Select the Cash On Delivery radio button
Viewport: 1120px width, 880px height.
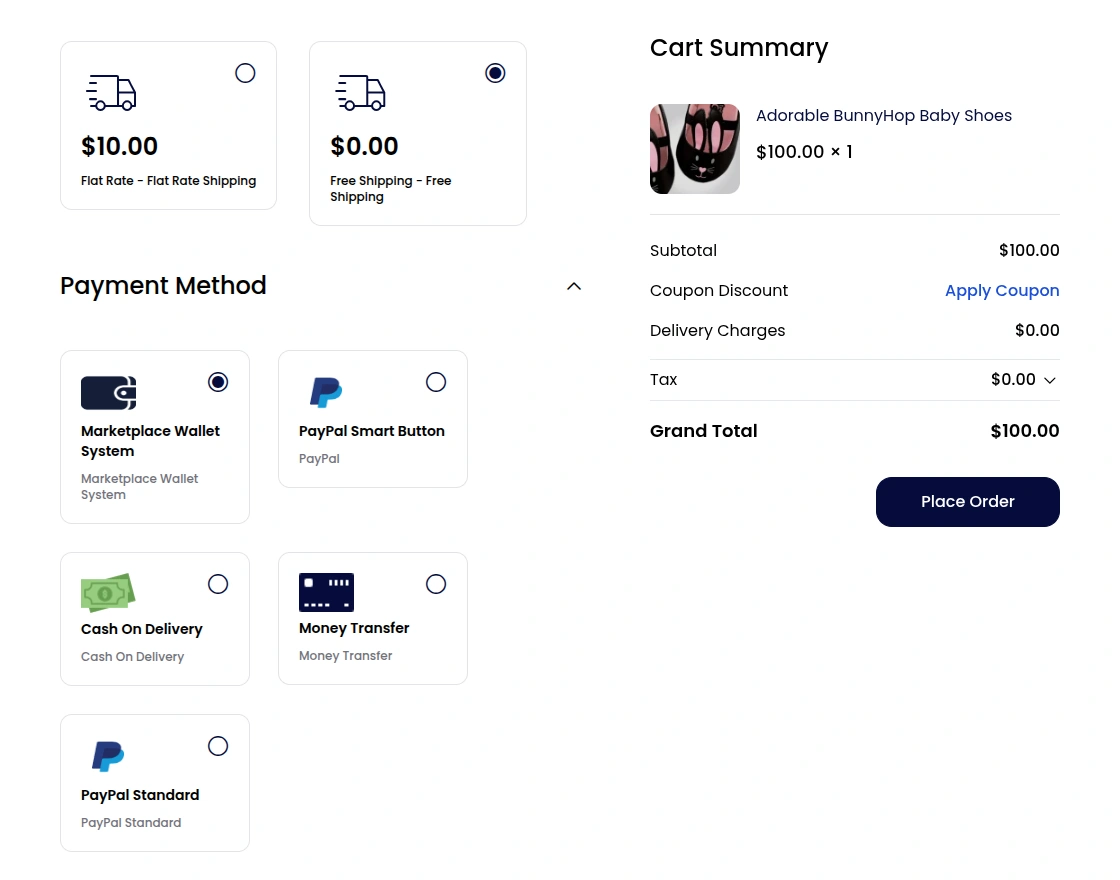tap(218, 583)
